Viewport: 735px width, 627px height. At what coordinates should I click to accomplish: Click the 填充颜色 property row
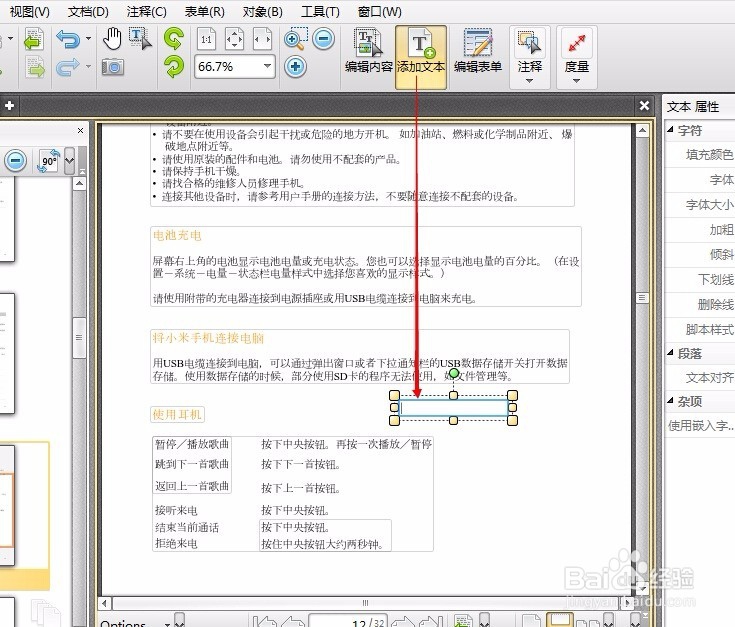tap(700, 155)
